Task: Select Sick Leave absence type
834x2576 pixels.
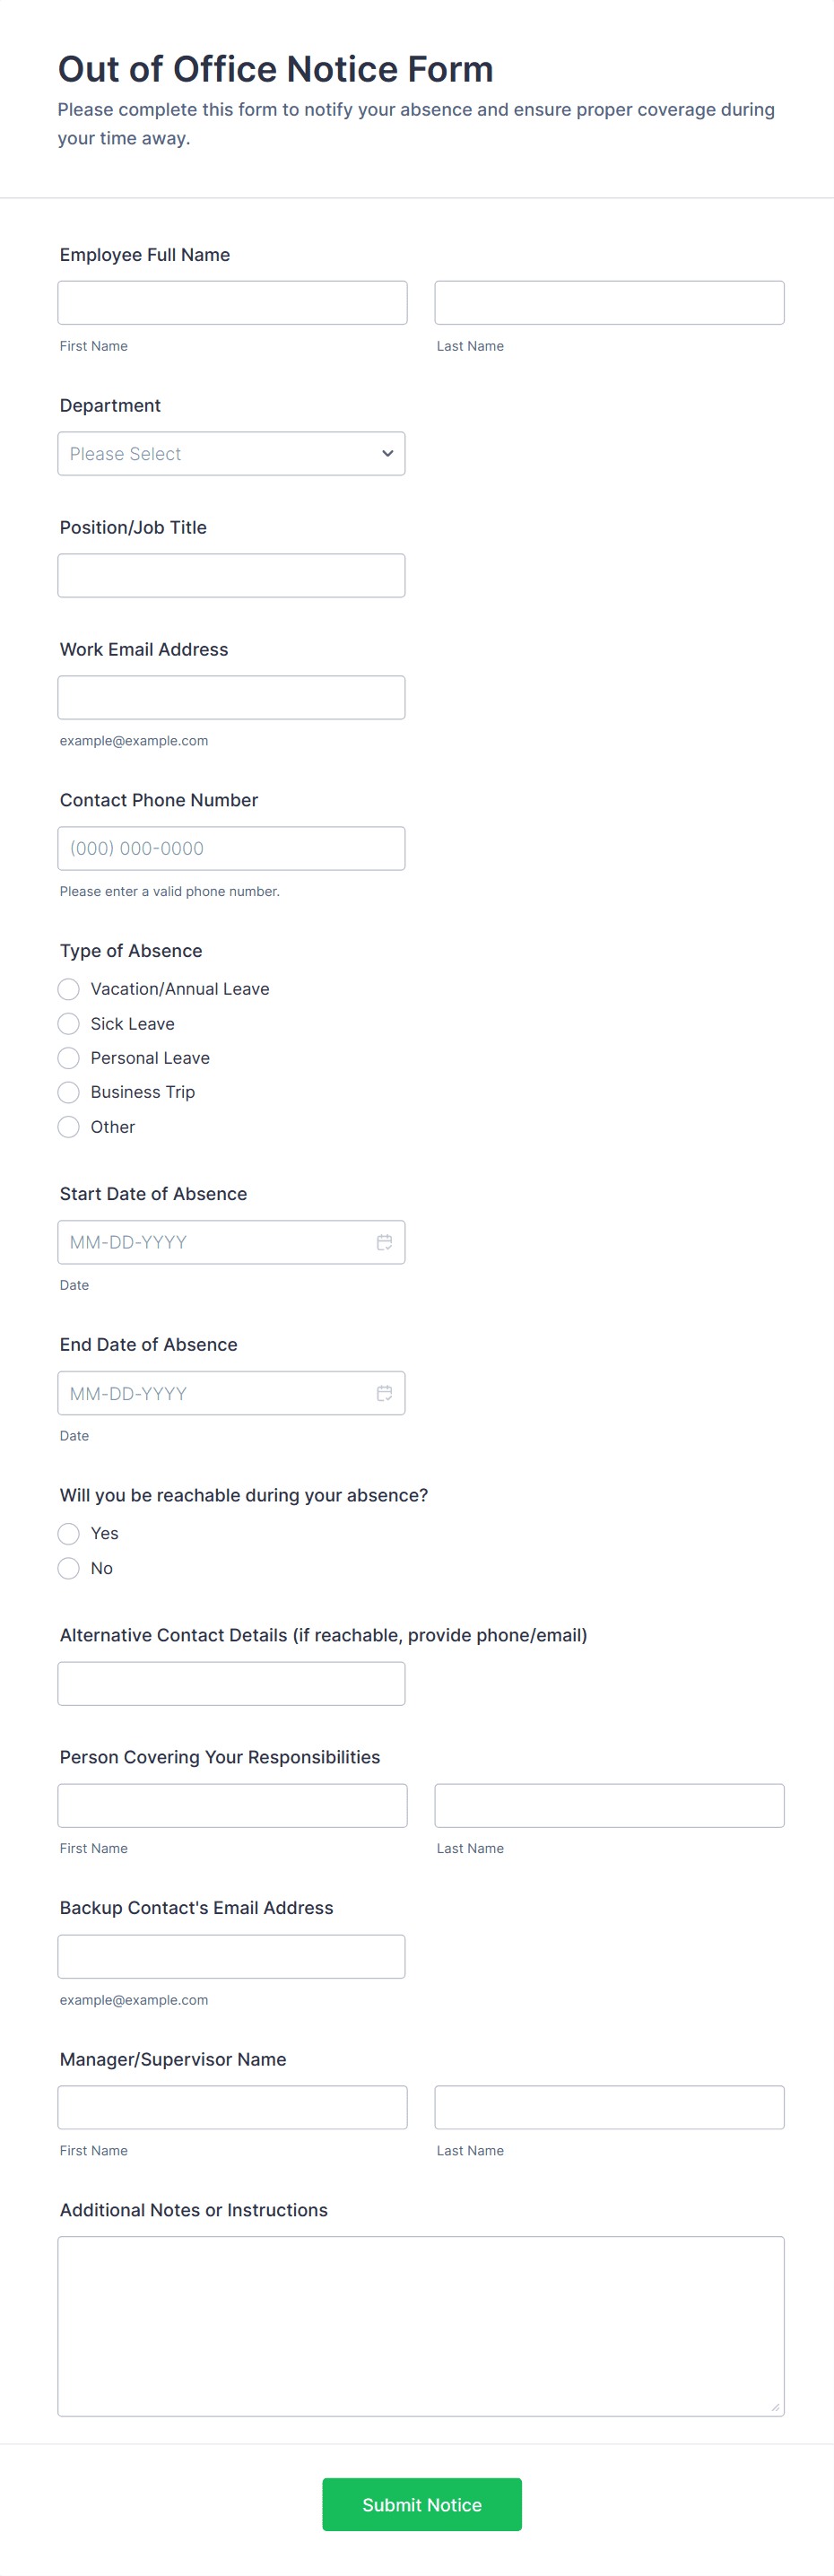Action: click(x=69, y=1024)
